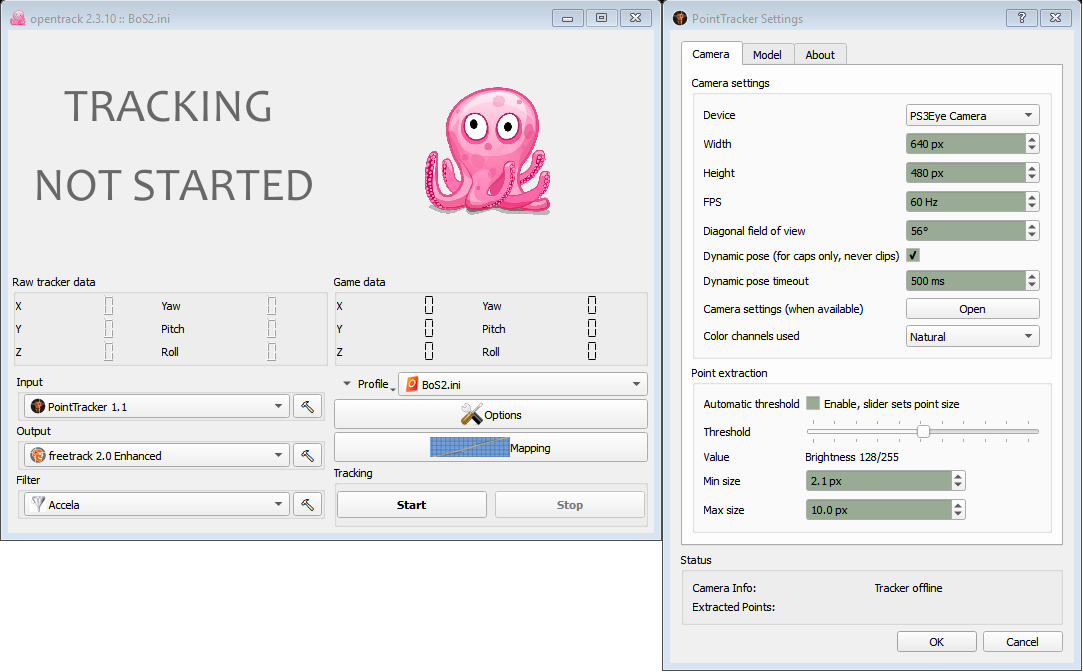Click OK in PointTracker Settings
The image size is (1083, 672).
(937, 642)
